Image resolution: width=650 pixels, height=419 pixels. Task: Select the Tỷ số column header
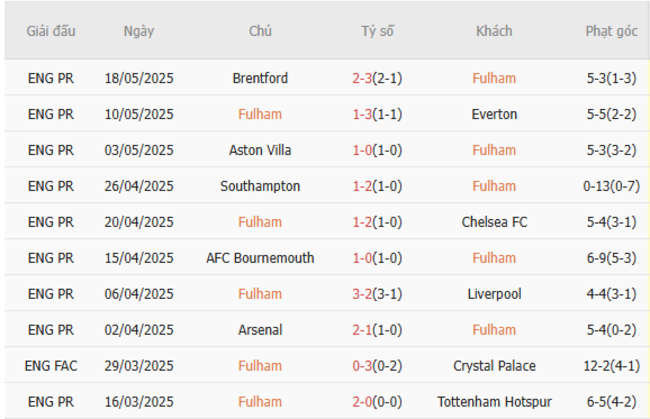[x=377, y=31]
